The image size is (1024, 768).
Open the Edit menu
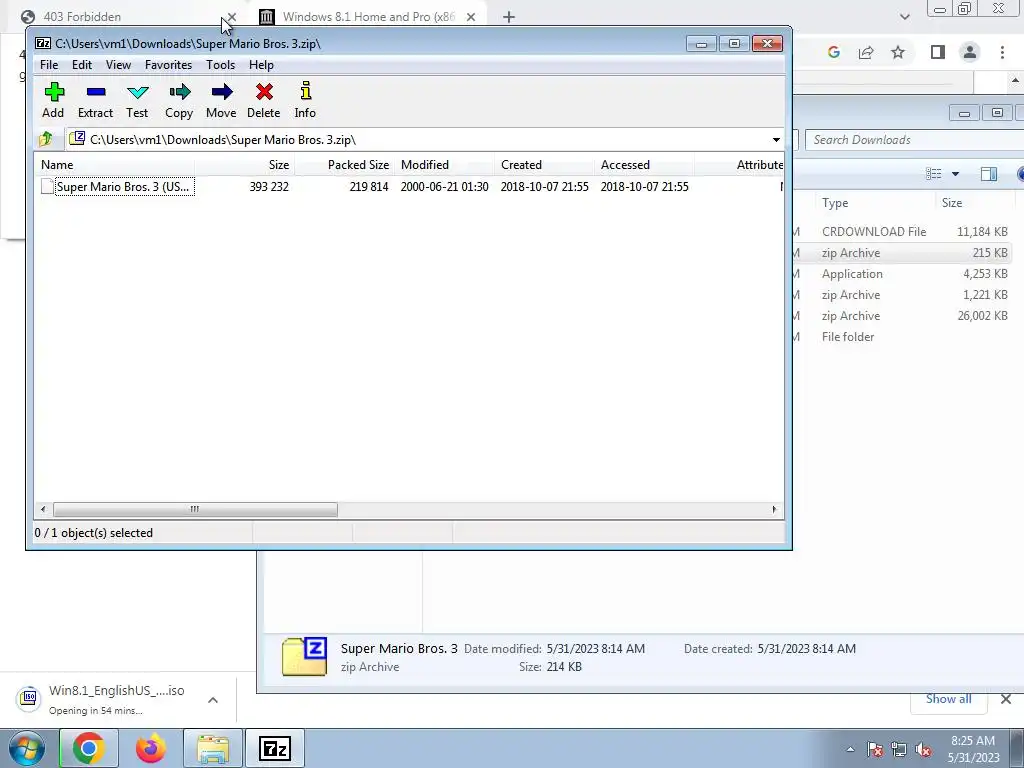coord(82,65)
